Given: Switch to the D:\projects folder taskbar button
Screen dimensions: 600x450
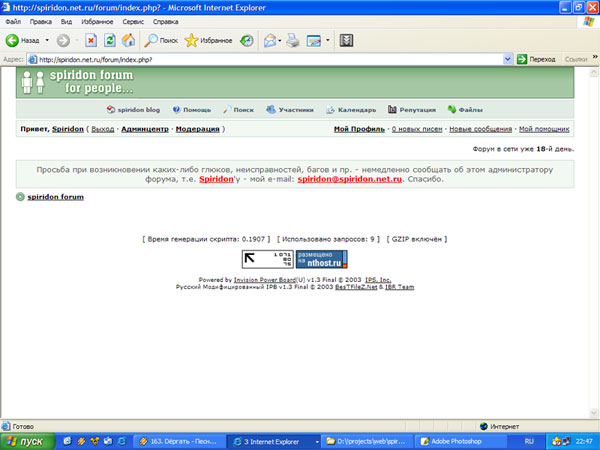Looking at the screenshot, I should coord(368,442).
